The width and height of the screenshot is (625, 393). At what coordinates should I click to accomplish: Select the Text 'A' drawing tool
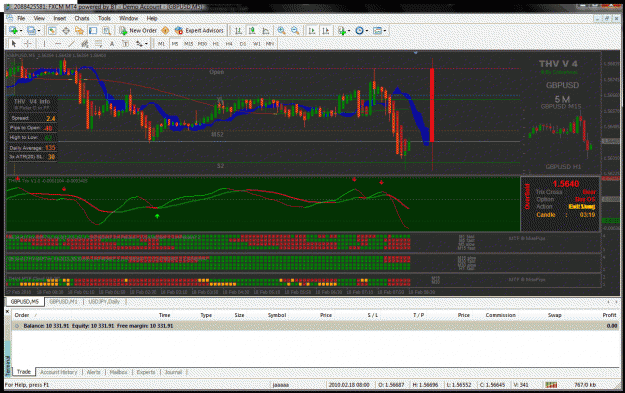click(x=112, y=43)
